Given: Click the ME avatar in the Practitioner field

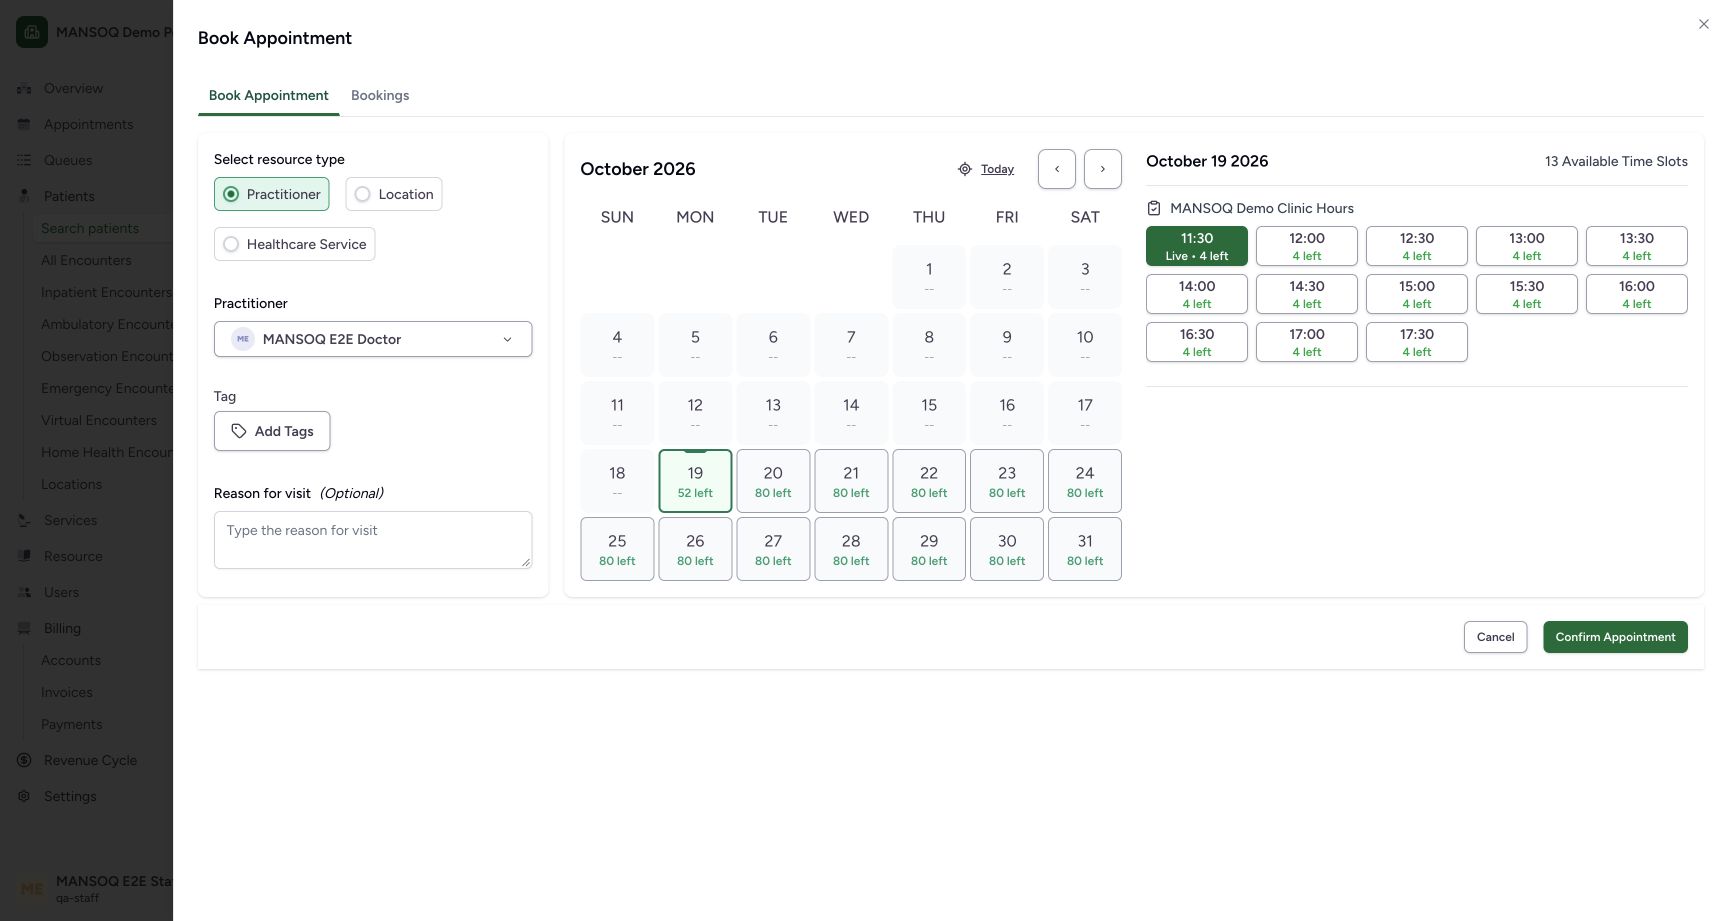Looking at the screenshot, I should (243, 339).
